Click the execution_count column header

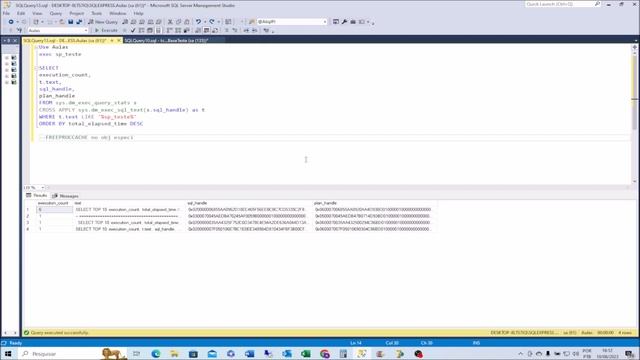coord(53,203)
